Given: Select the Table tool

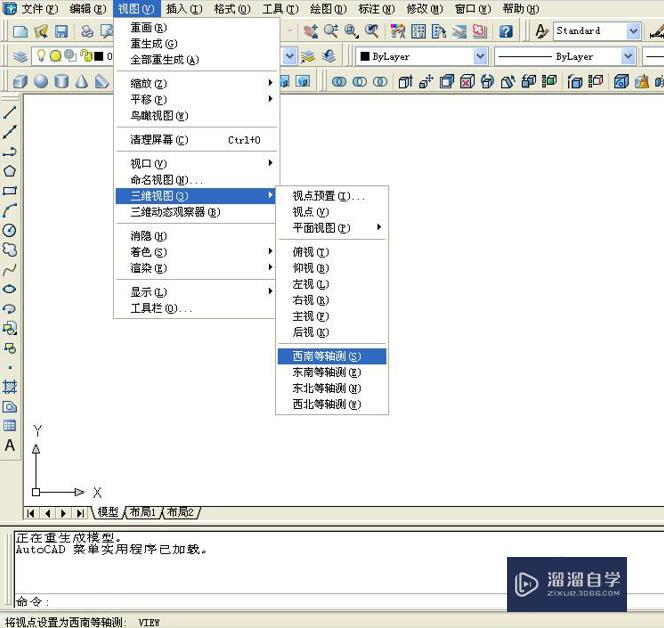Looking at the screenshot, I should [x=9, y=426].
